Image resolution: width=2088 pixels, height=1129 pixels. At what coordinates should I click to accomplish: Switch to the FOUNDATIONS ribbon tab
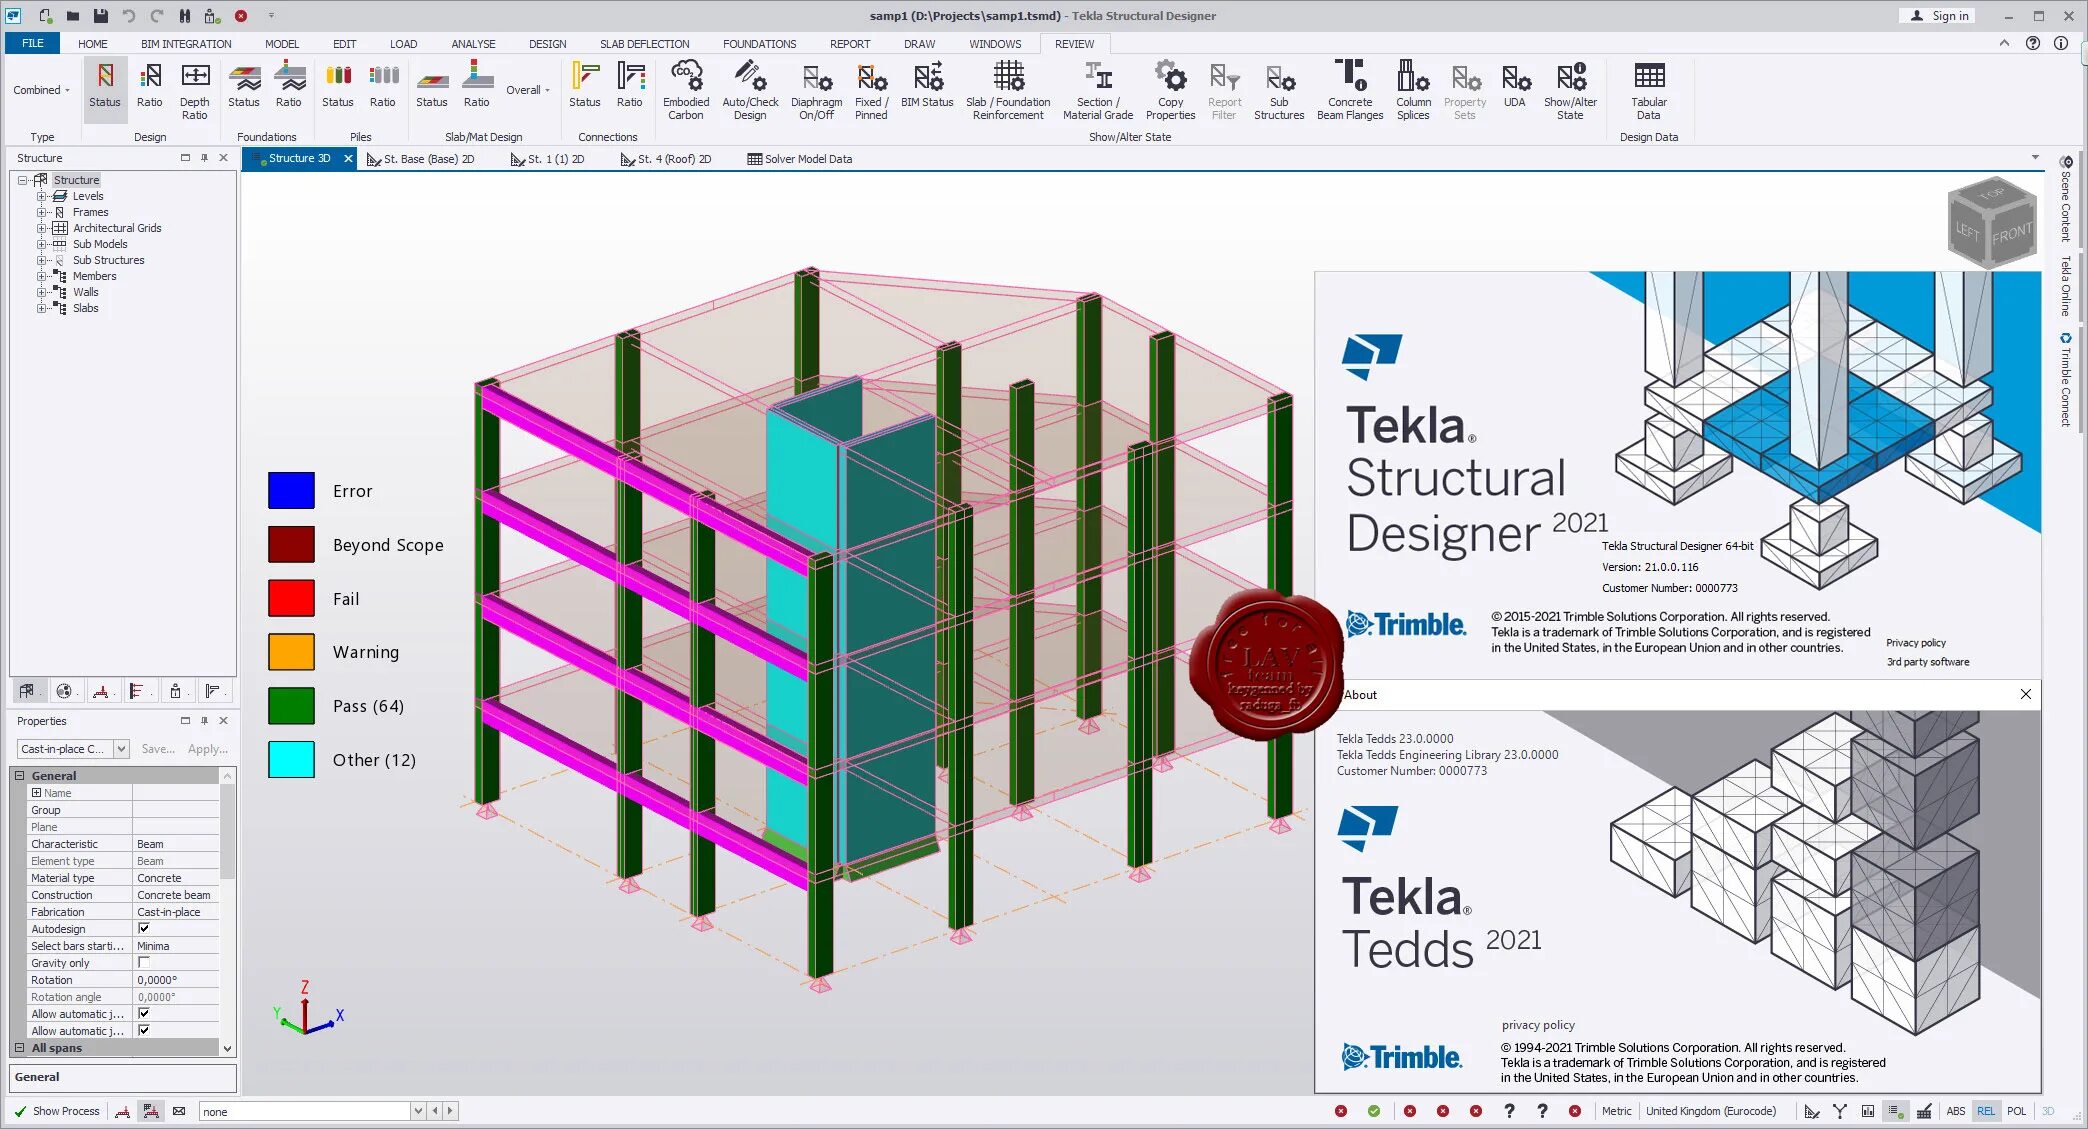tap(759, 44)
